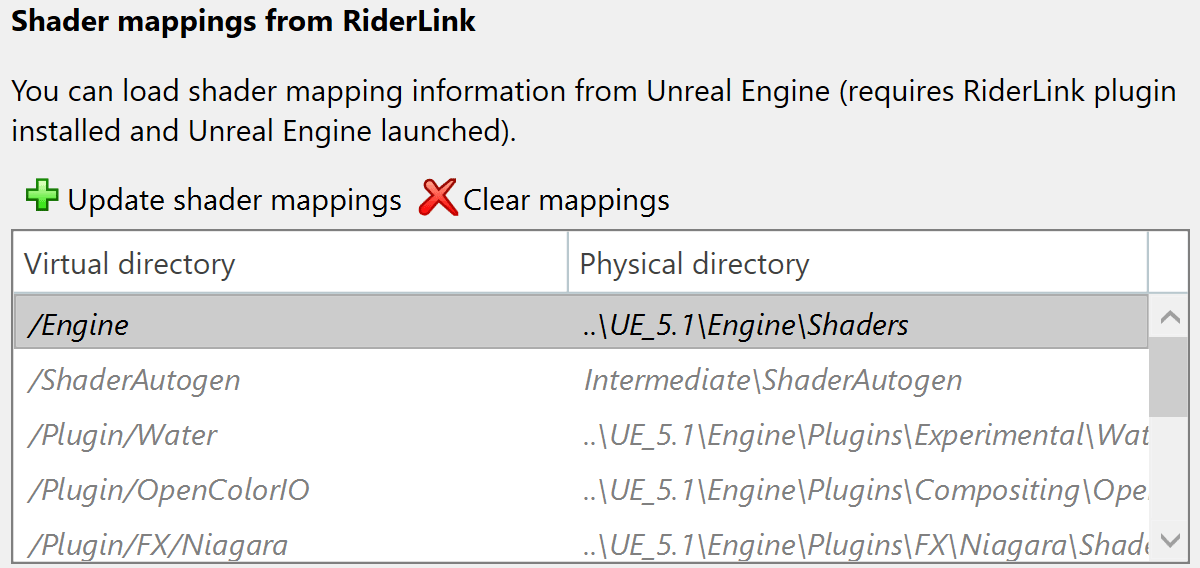Click the Plugins\FX\Niagara physical path cell
Screen dimensions: 1200x568
866,544
